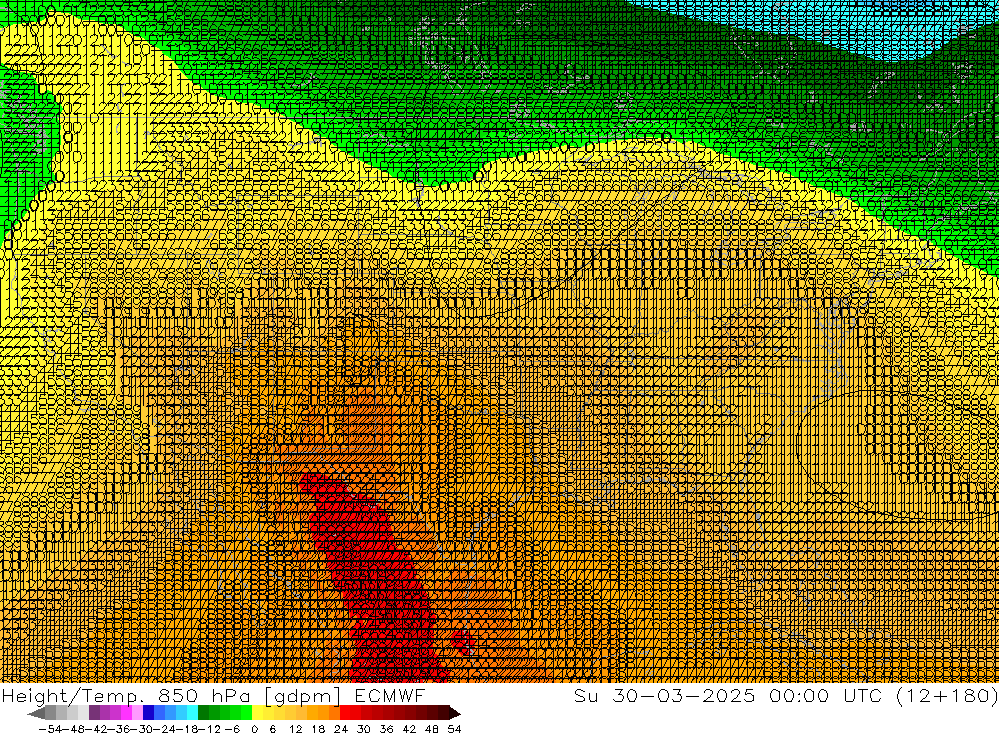This screenshot has height=733, width=1000.
Task: Pick the bright yellow legend swatch above 0
Action: coord(258,713)
